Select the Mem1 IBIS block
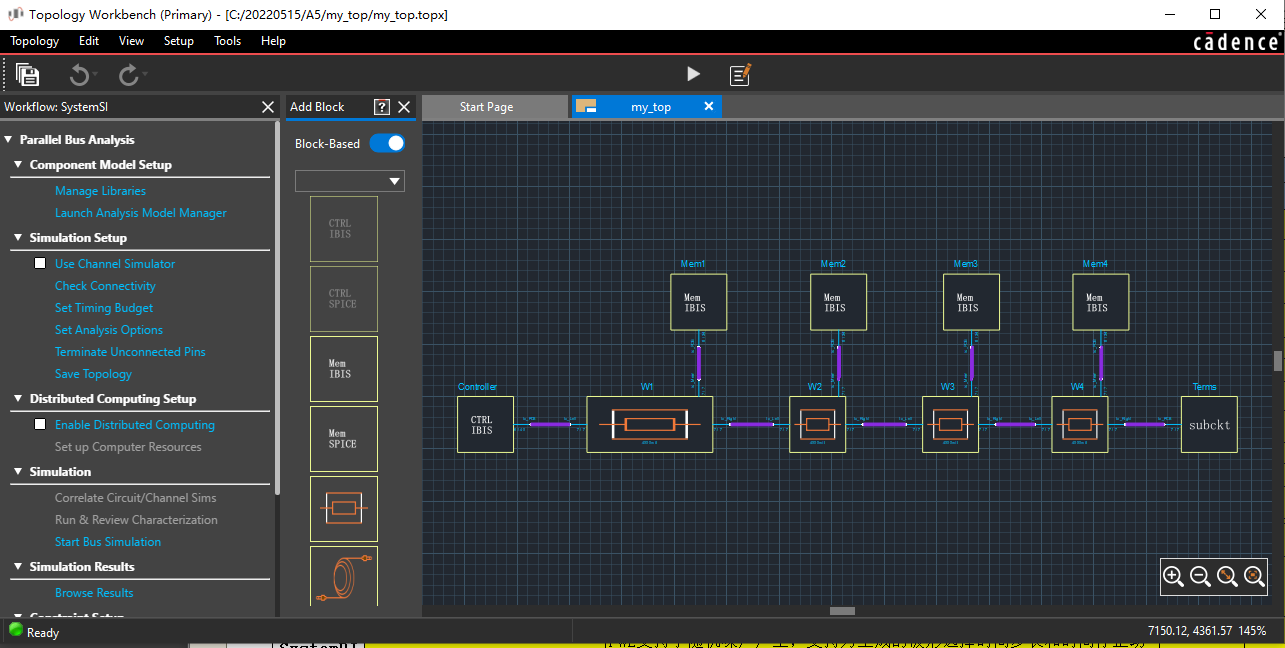 point(698,302)
